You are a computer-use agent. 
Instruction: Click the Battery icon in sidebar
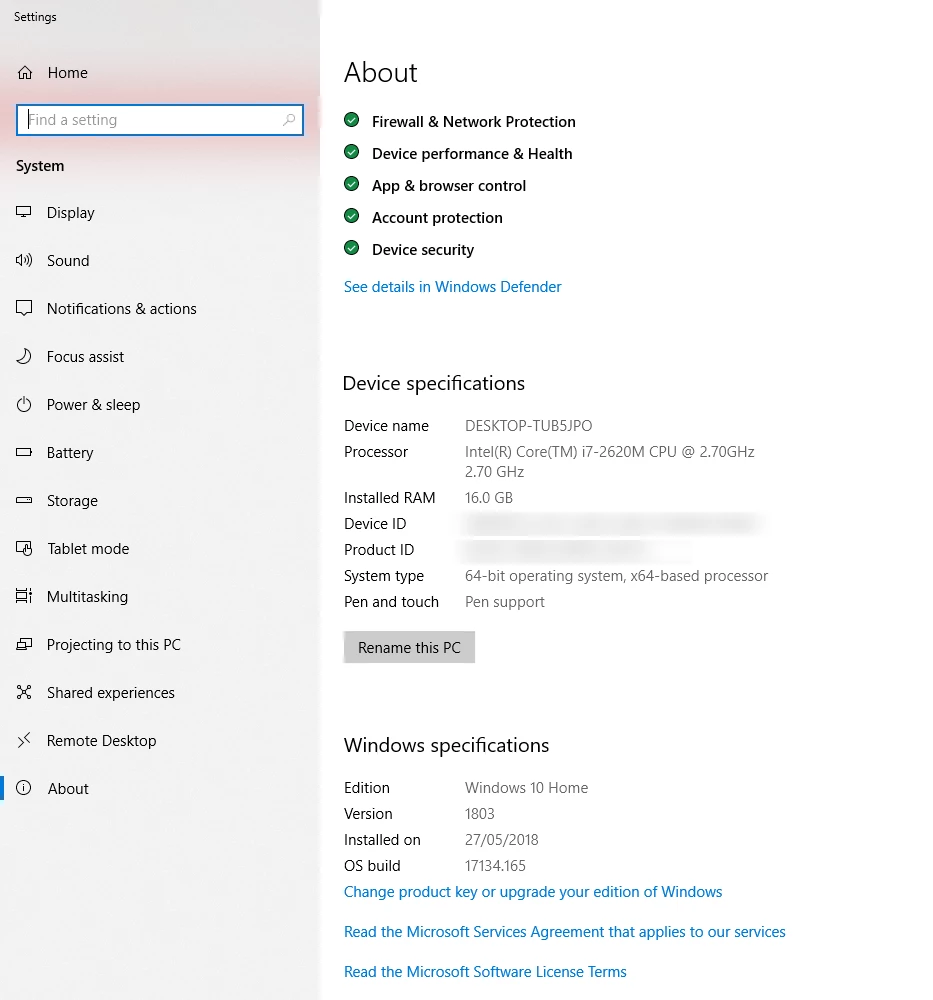pos(24,452)
